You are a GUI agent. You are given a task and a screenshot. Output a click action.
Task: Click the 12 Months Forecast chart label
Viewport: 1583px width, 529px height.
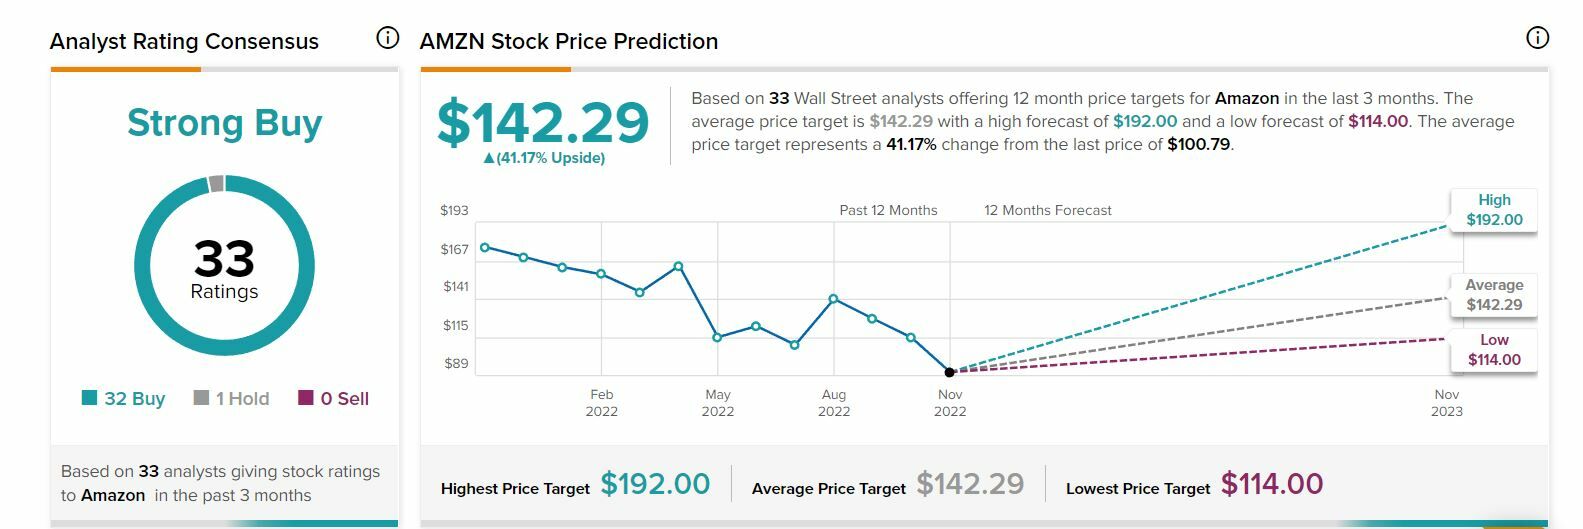click(1047, 210)
